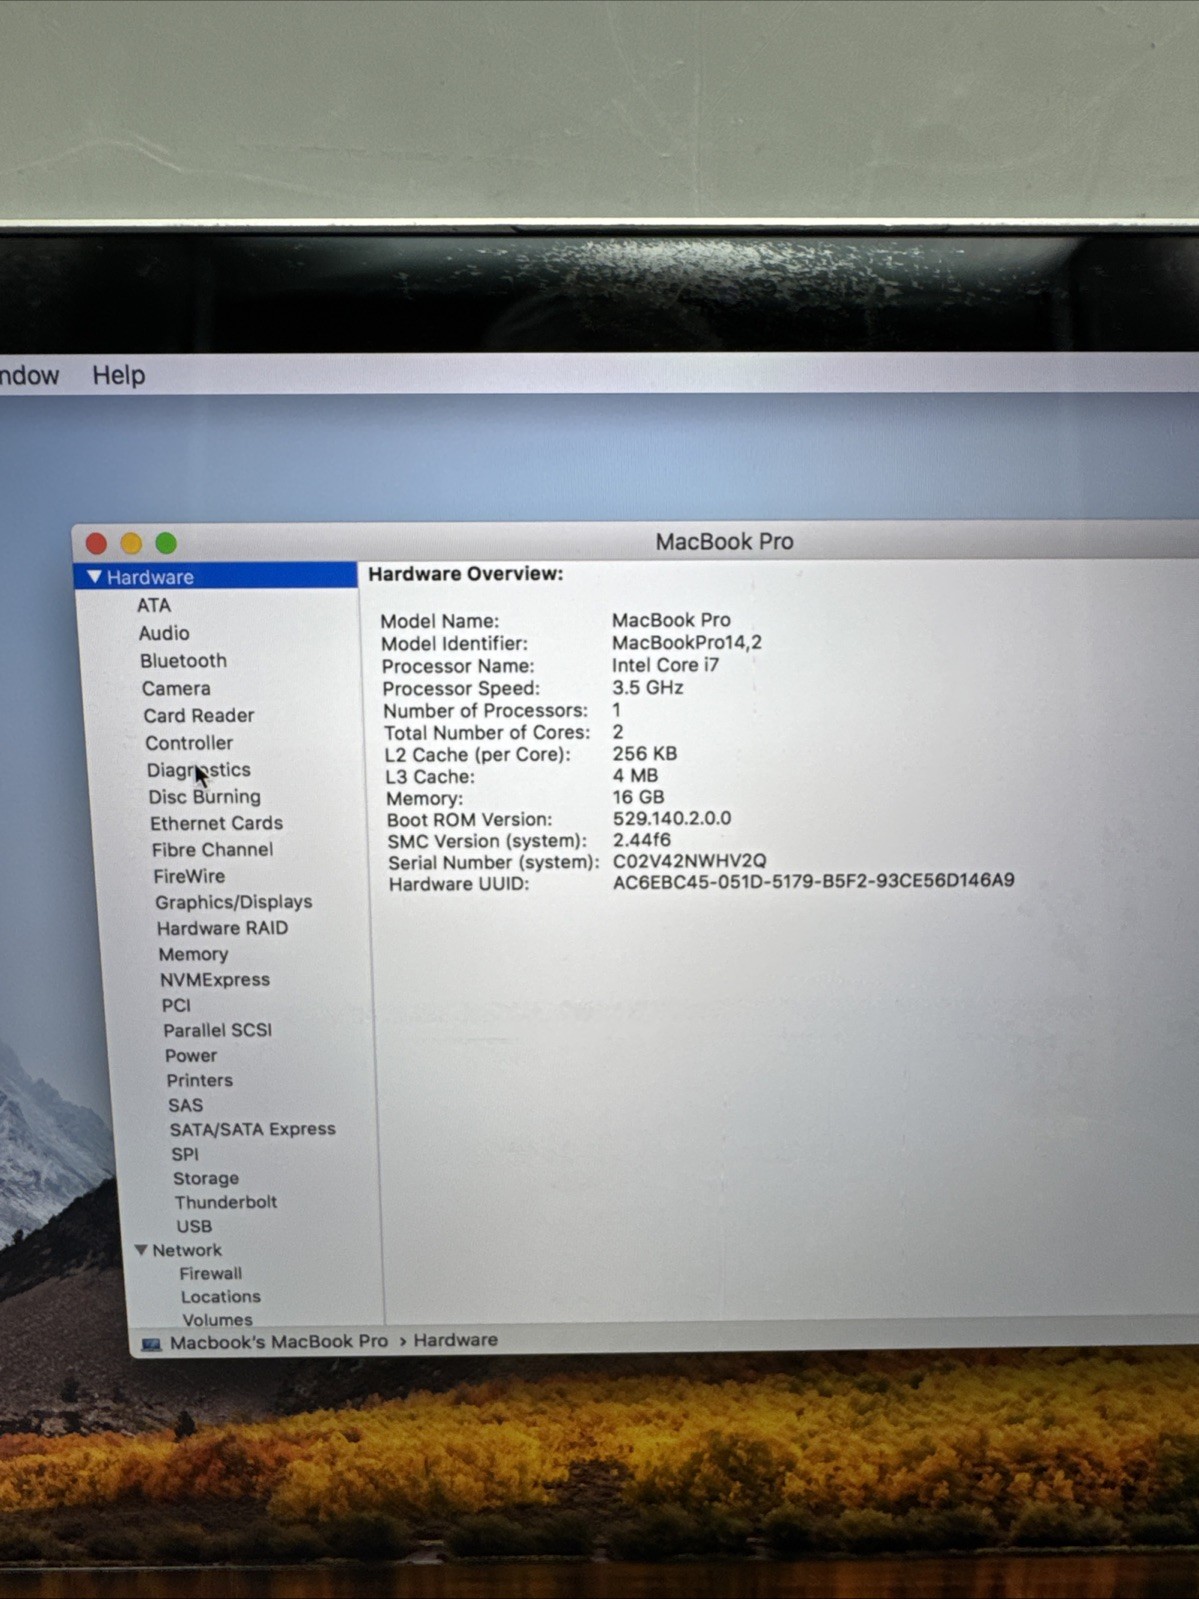Image resolution: width=1199 pixels, height=1599 pixels.
Task: Select PCI in the sidebar
Action: point(176,1005)
